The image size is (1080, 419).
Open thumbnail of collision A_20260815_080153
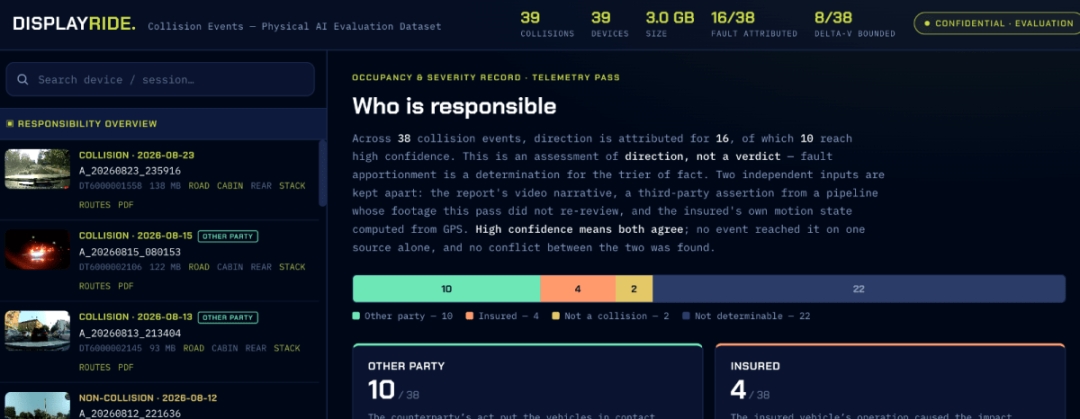coord(37,249)
